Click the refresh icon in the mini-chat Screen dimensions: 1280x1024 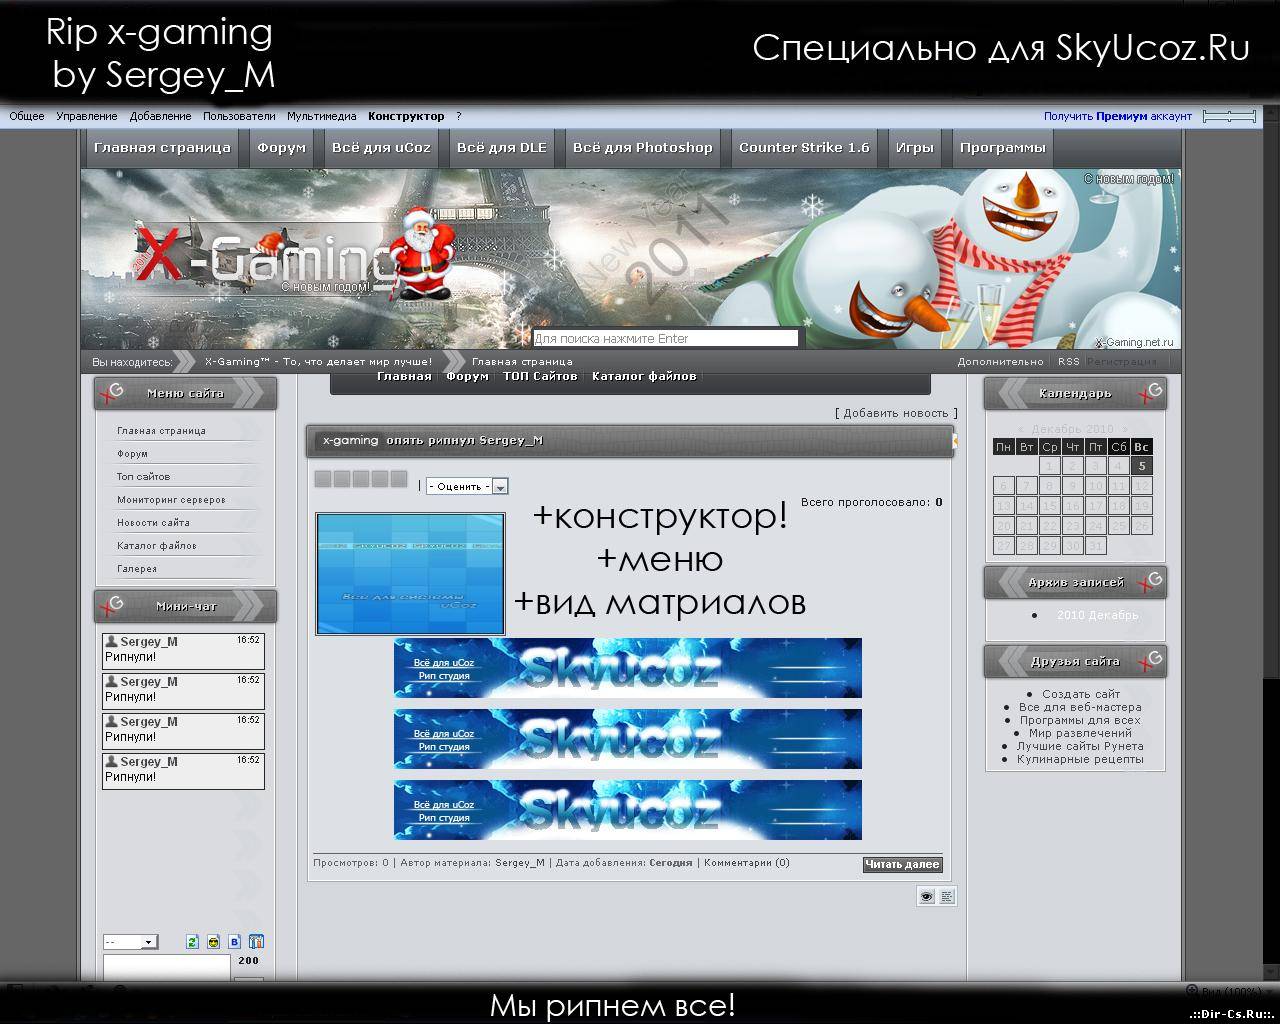[x=192, y=942]
